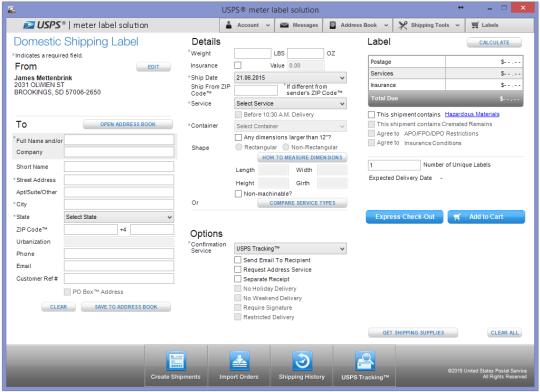Toggle the Insurance checkbox
Viewport: 540px width, 392px height.
pyautogui.click(x=238, y=65)
